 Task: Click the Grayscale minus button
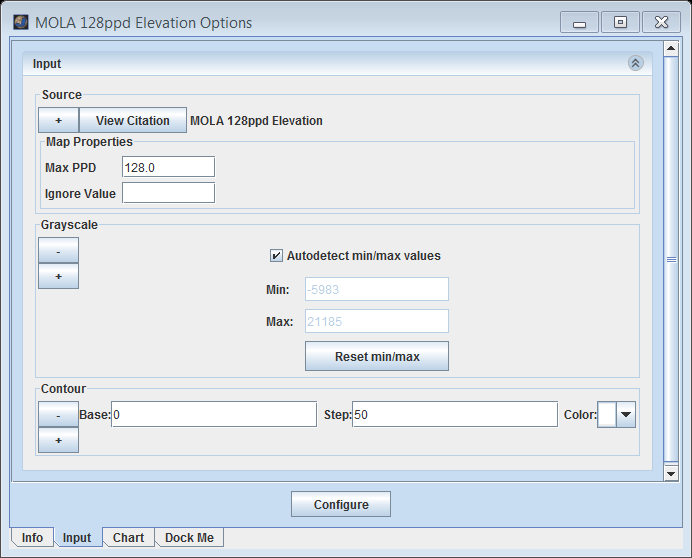tap(58, 250)
